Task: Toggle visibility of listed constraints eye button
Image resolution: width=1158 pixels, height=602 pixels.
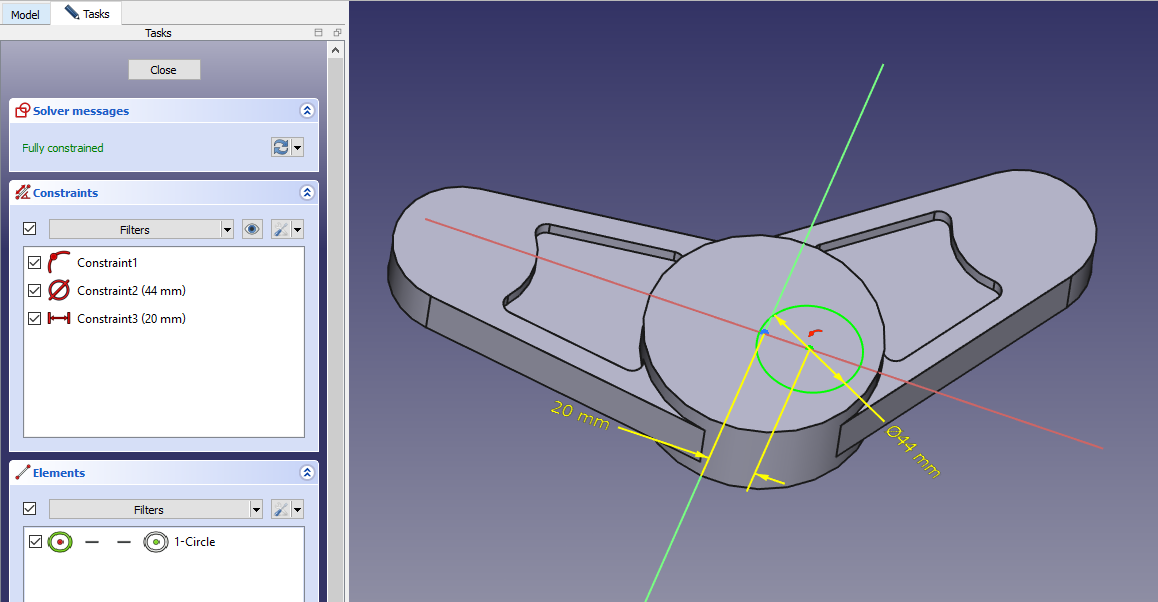Action: coord(252,229)
